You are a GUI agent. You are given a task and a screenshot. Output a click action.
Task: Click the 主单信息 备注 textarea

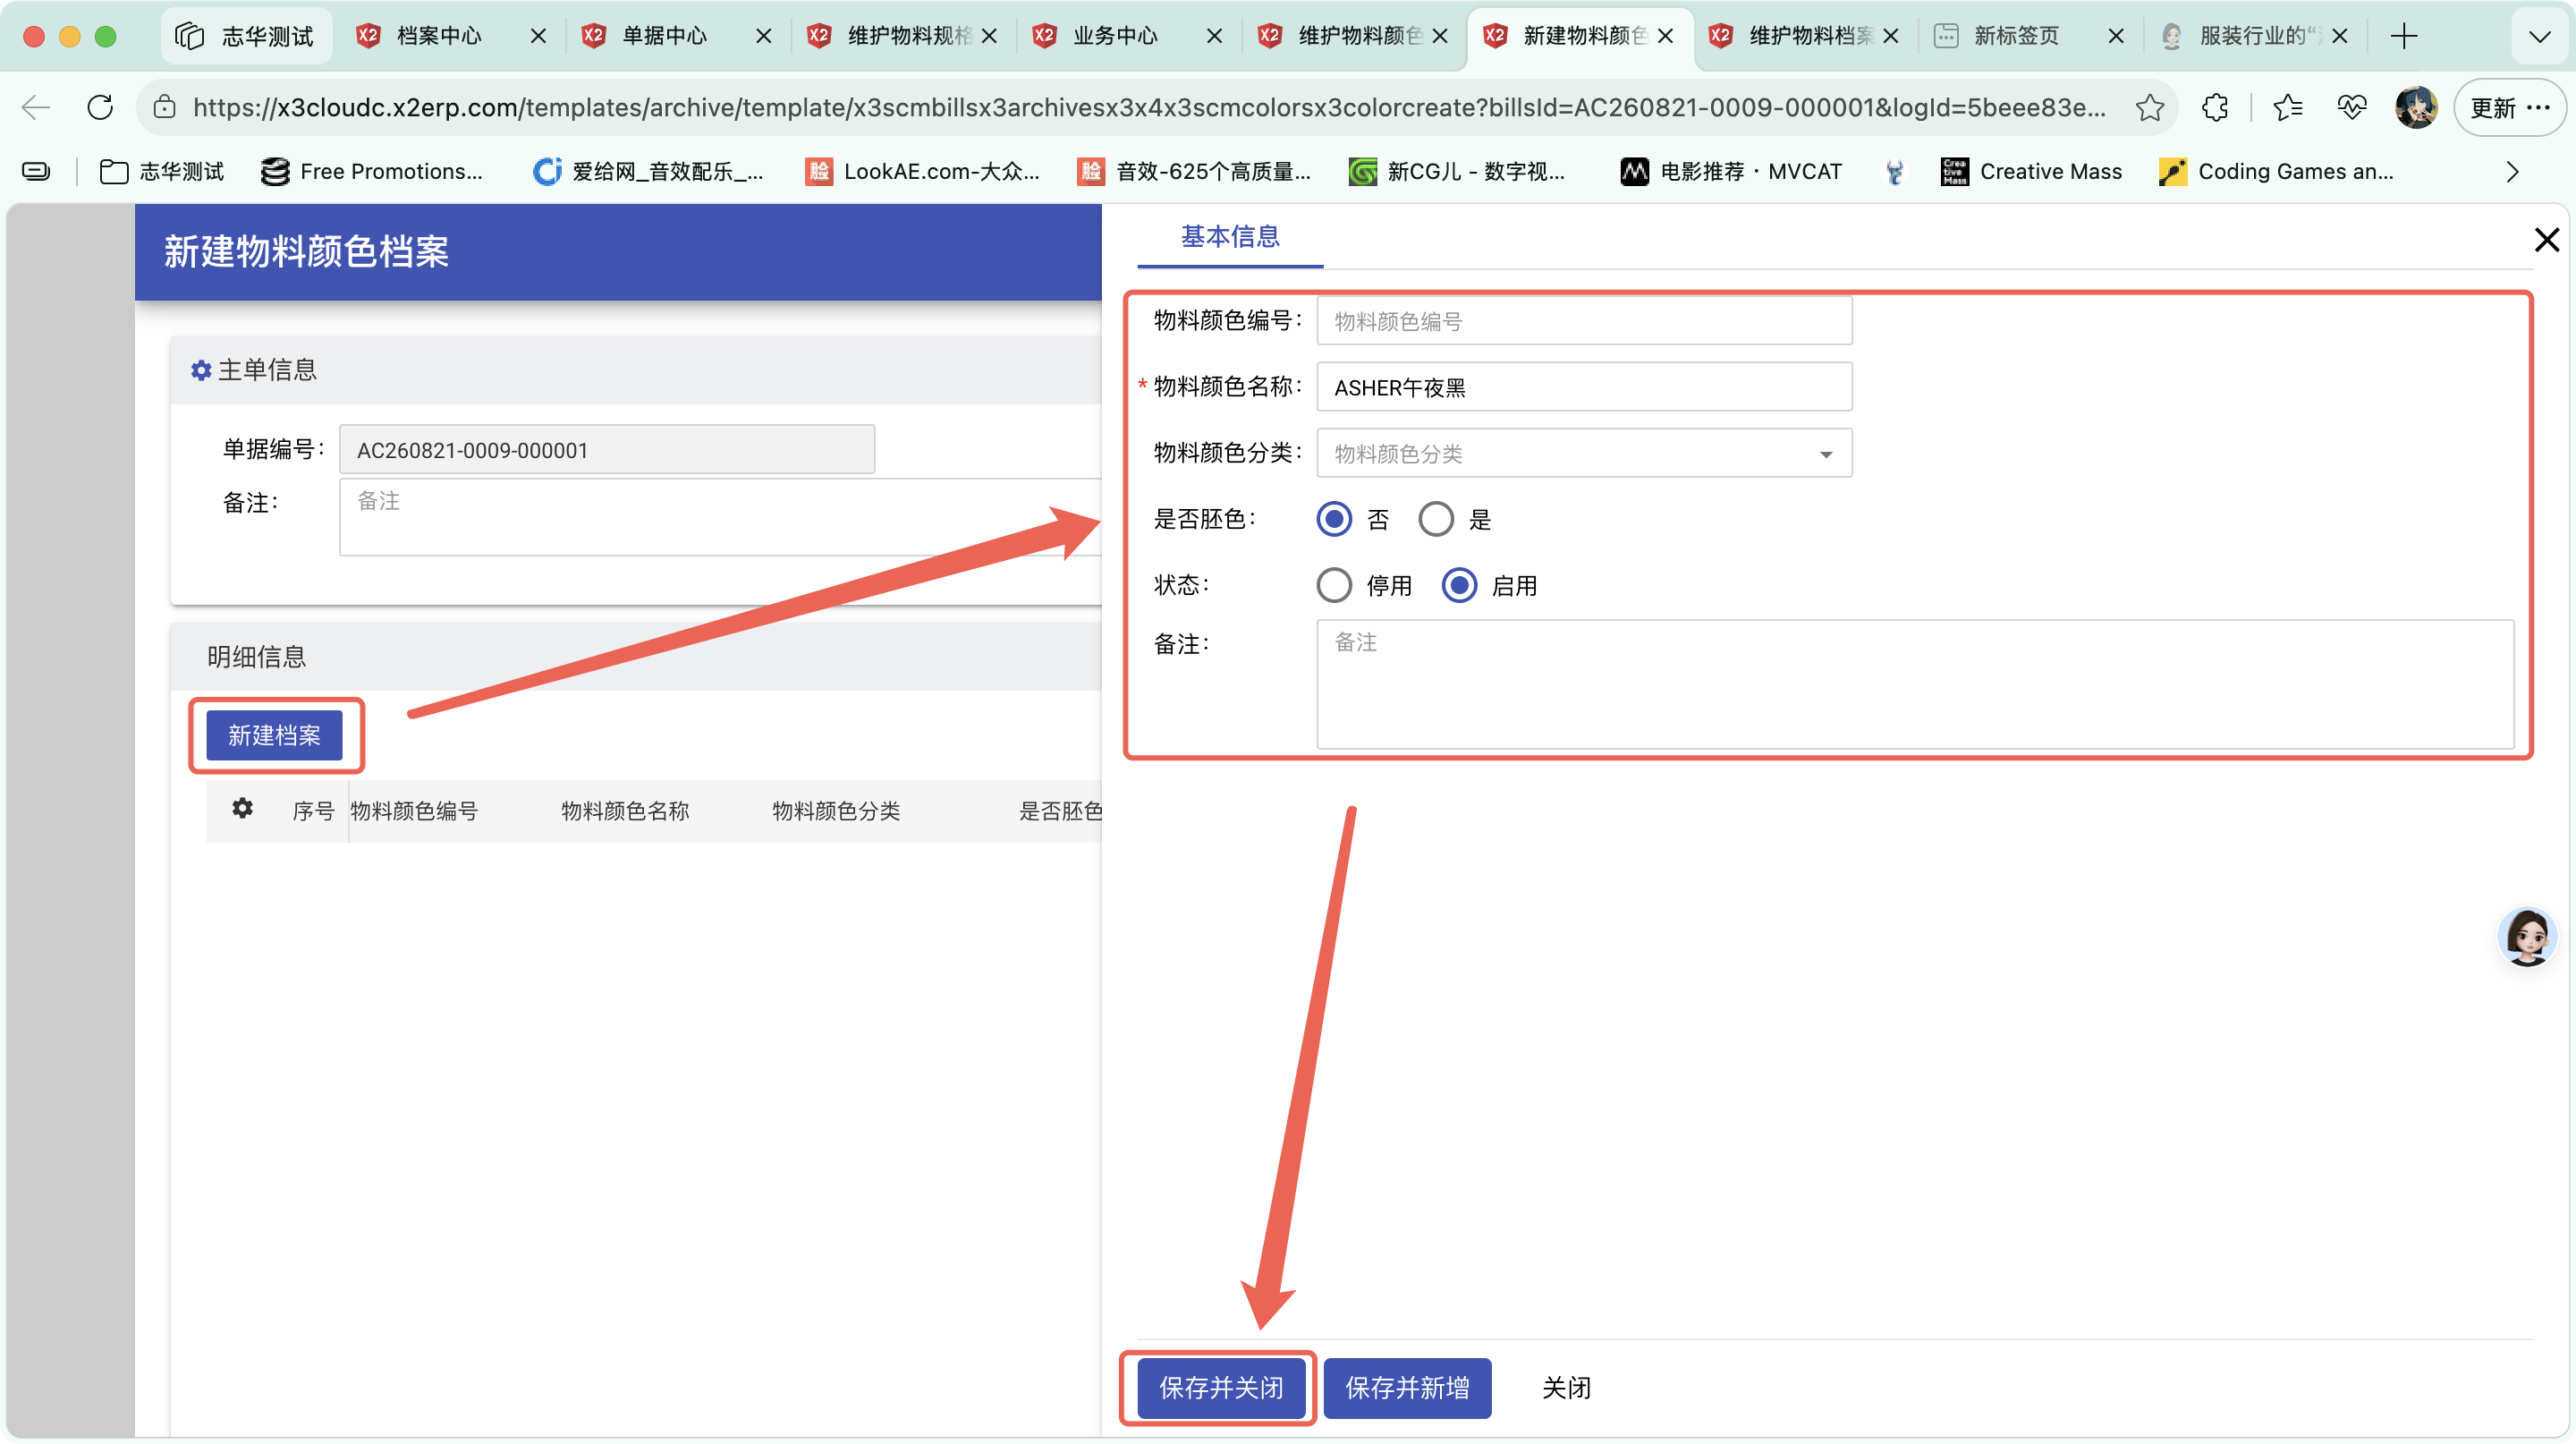click(720, 517)
